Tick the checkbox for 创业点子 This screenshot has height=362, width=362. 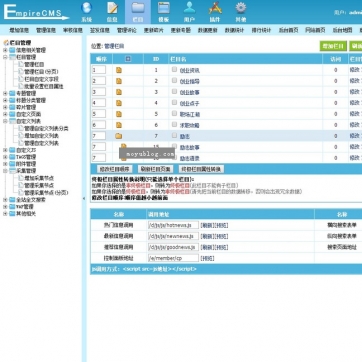click(174, 102)
